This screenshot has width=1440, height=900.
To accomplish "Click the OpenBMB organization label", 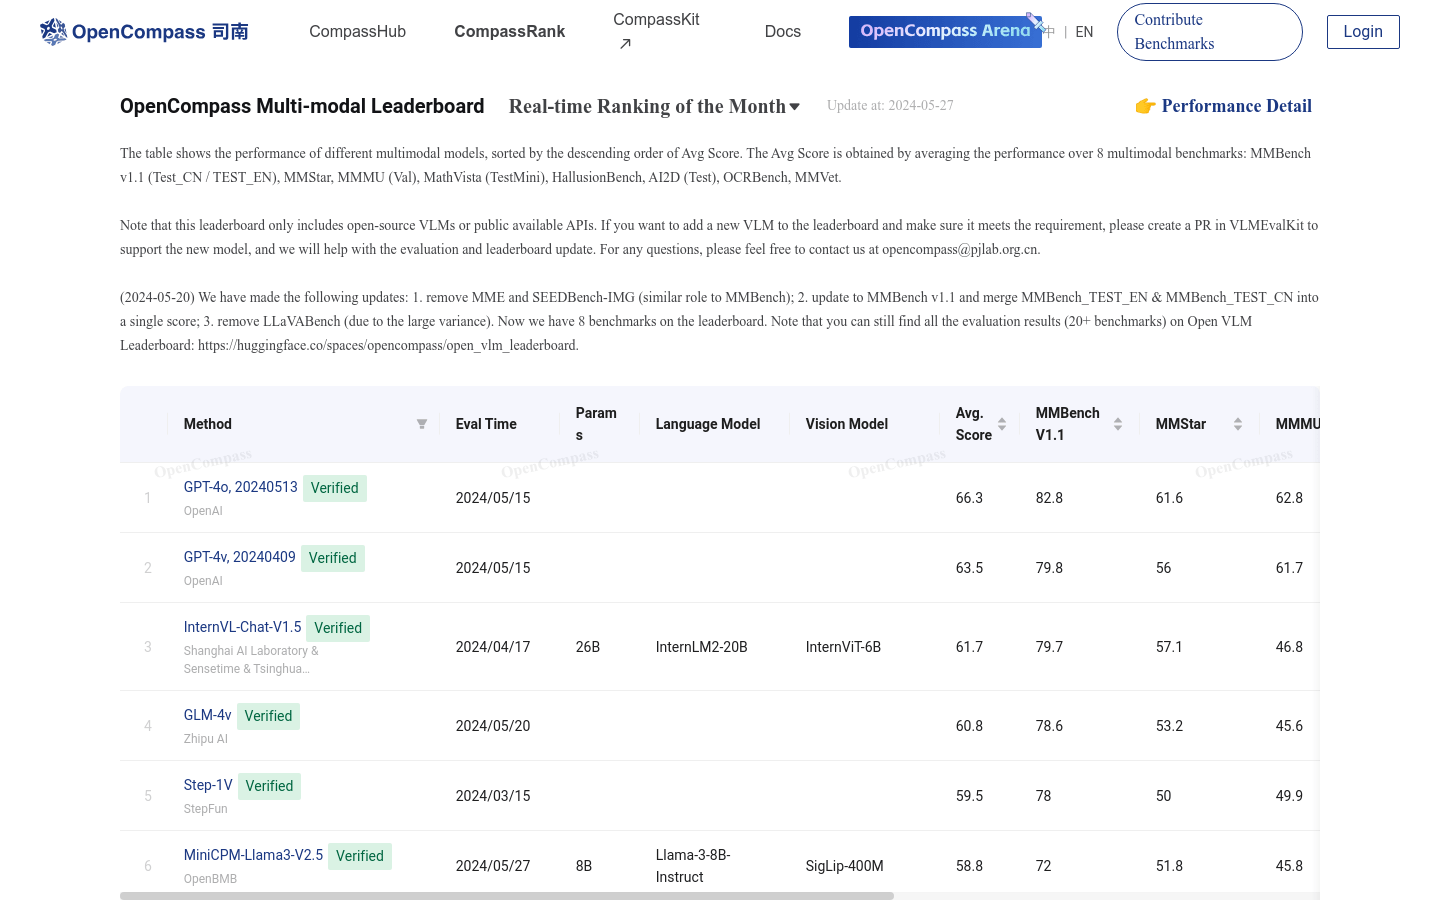I will coord(210,879).
